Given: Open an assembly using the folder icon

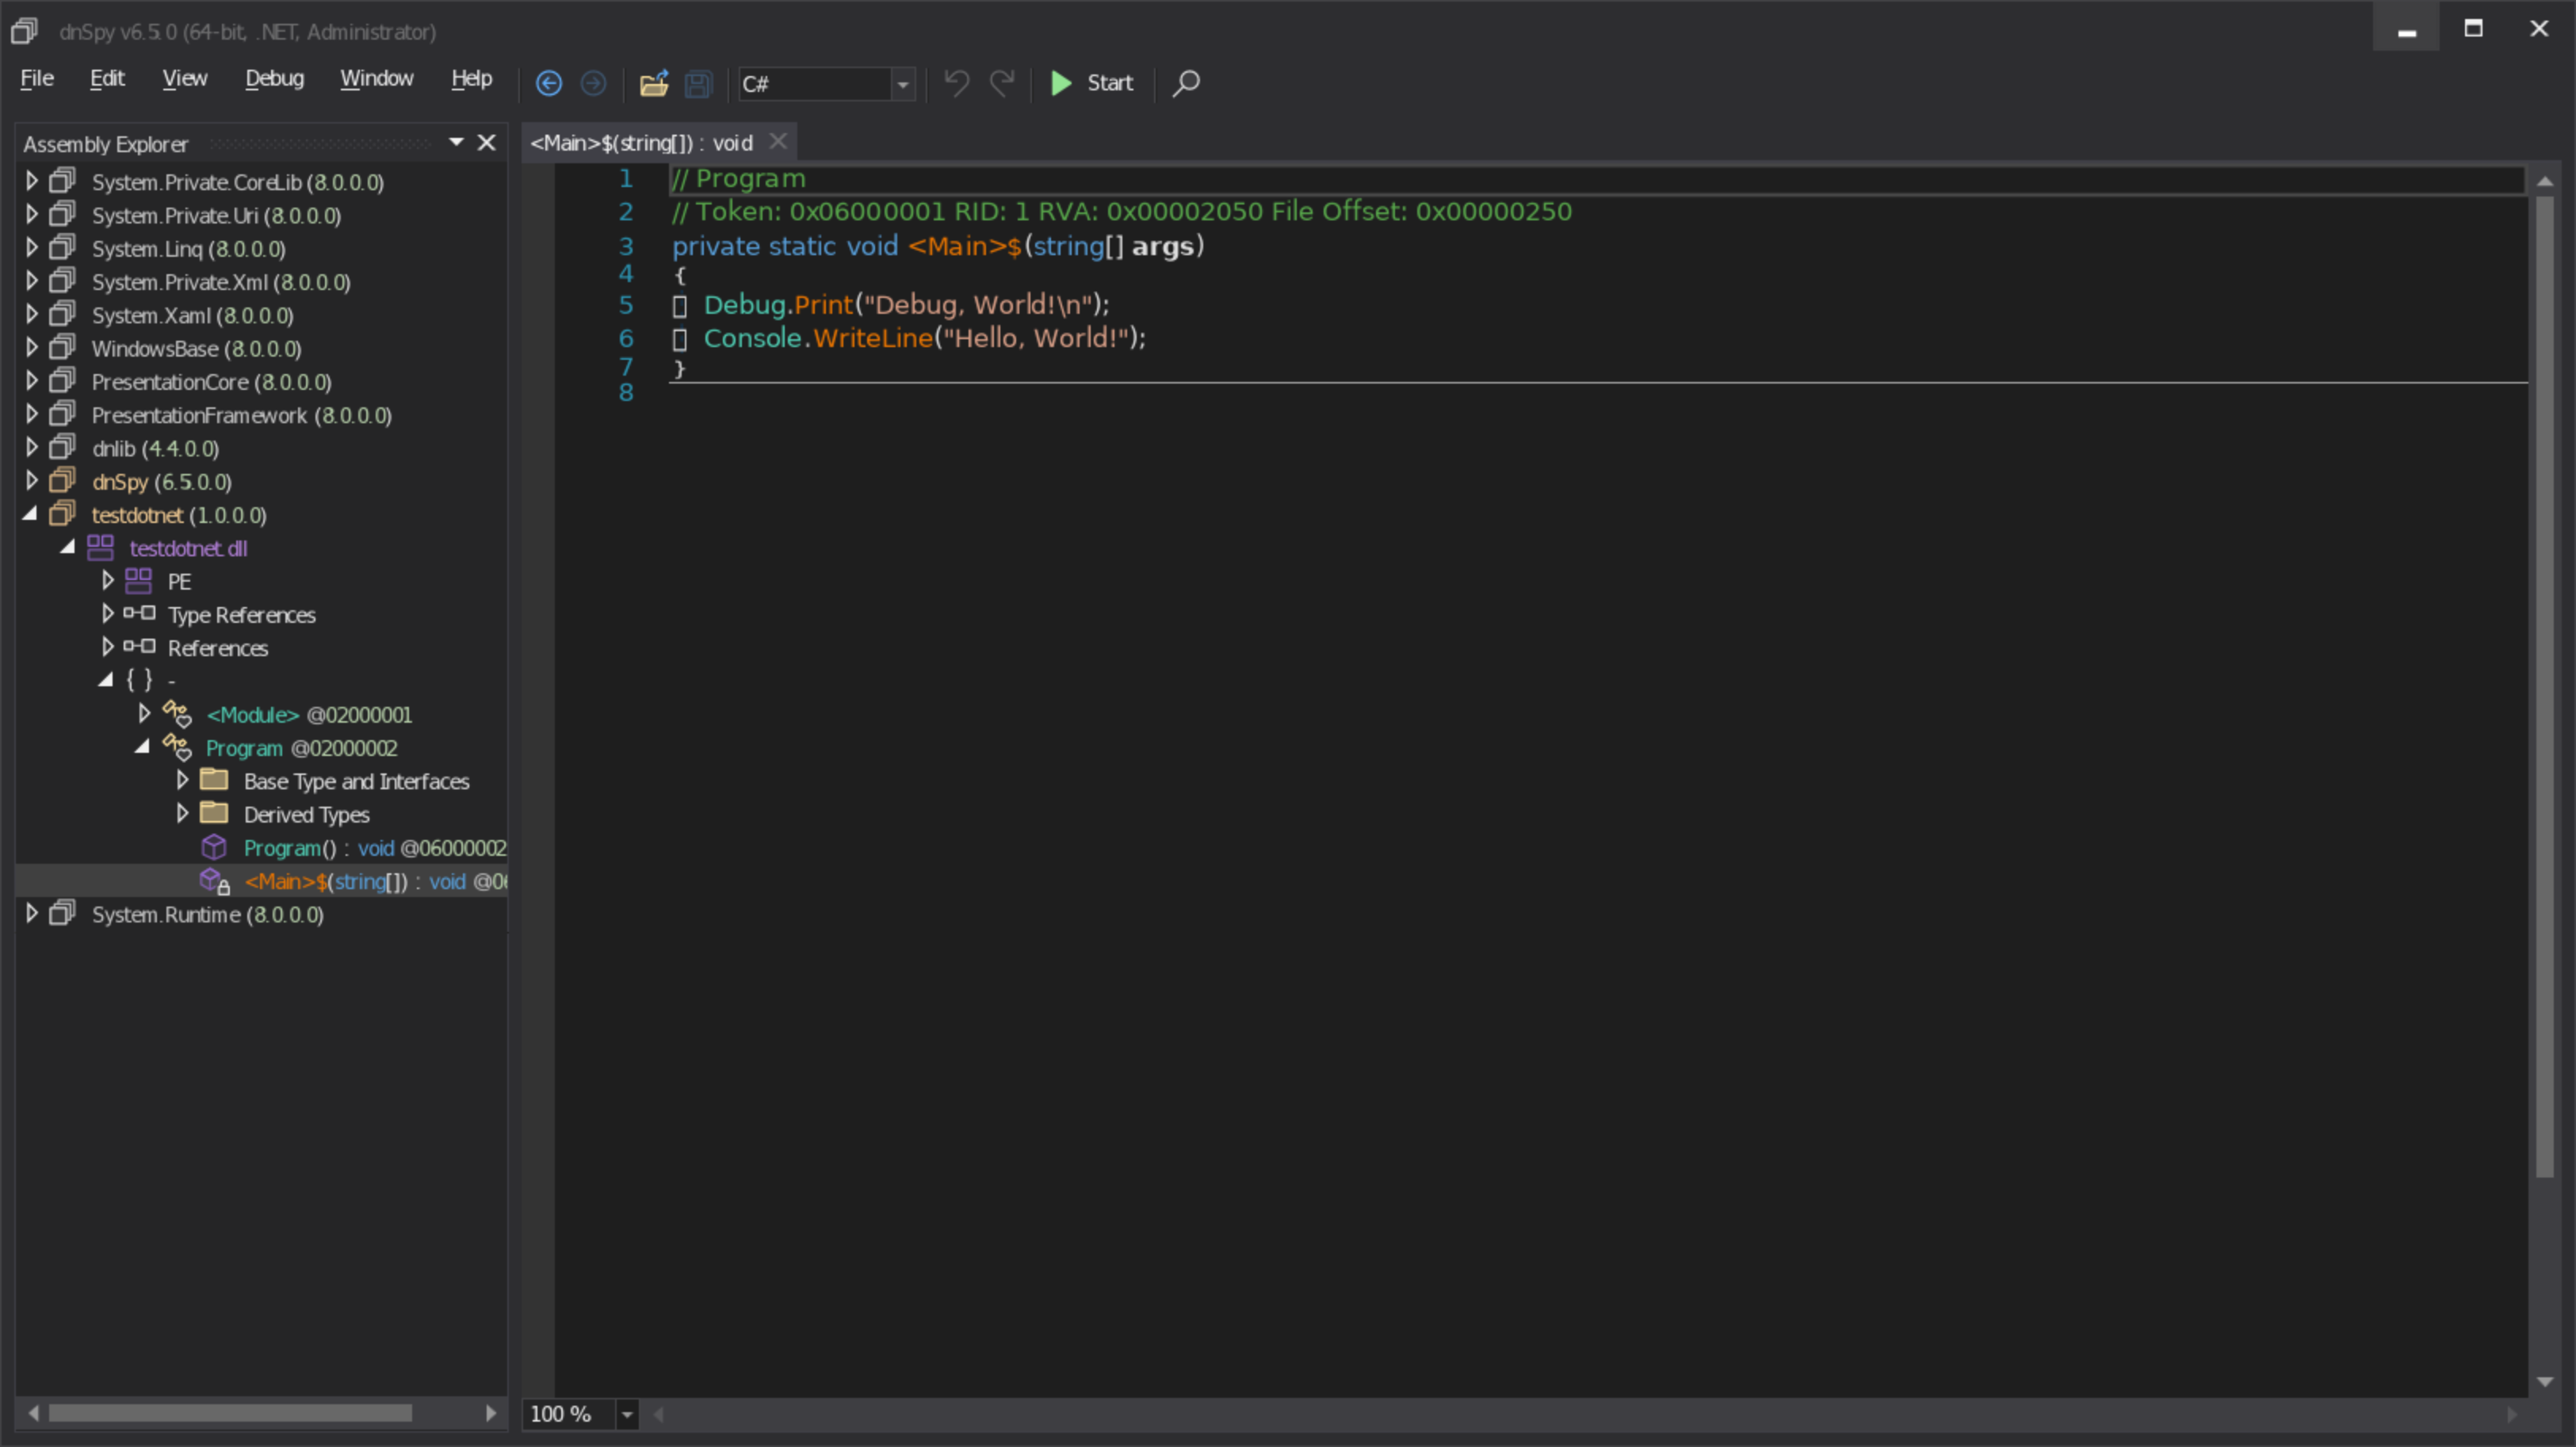Looking at the screenshot, I should (654, 83).
